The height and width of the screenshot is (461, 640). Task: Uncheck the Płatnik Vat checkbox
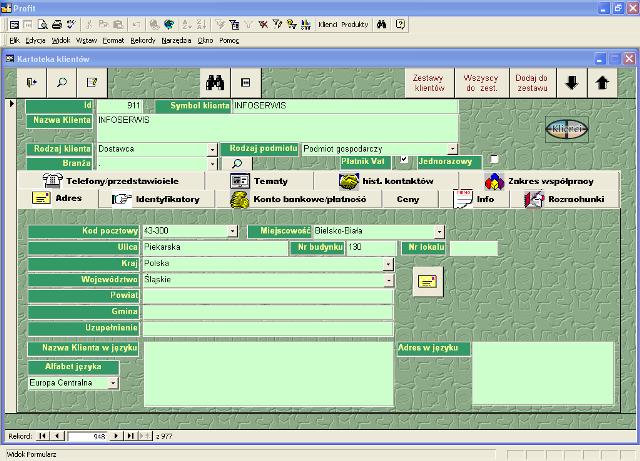coord(404,159)
